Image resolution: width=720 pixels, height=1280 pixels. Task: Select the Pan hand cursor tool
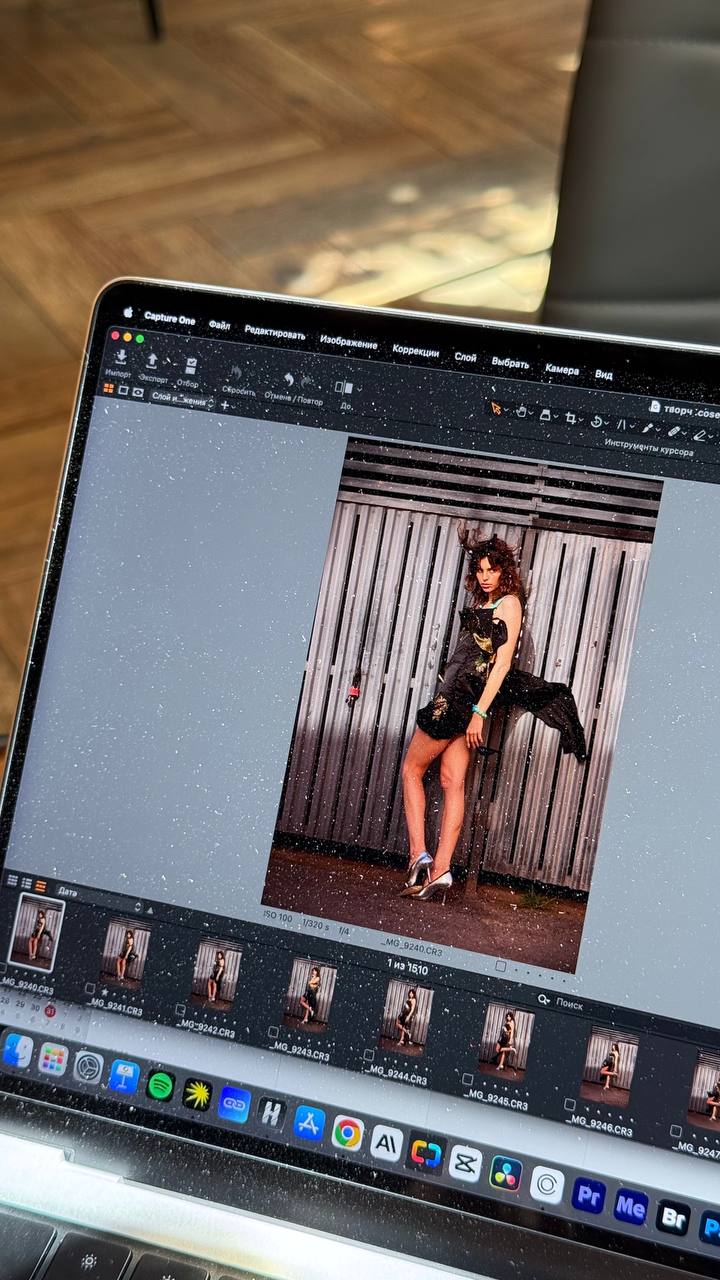click(520, 411)
